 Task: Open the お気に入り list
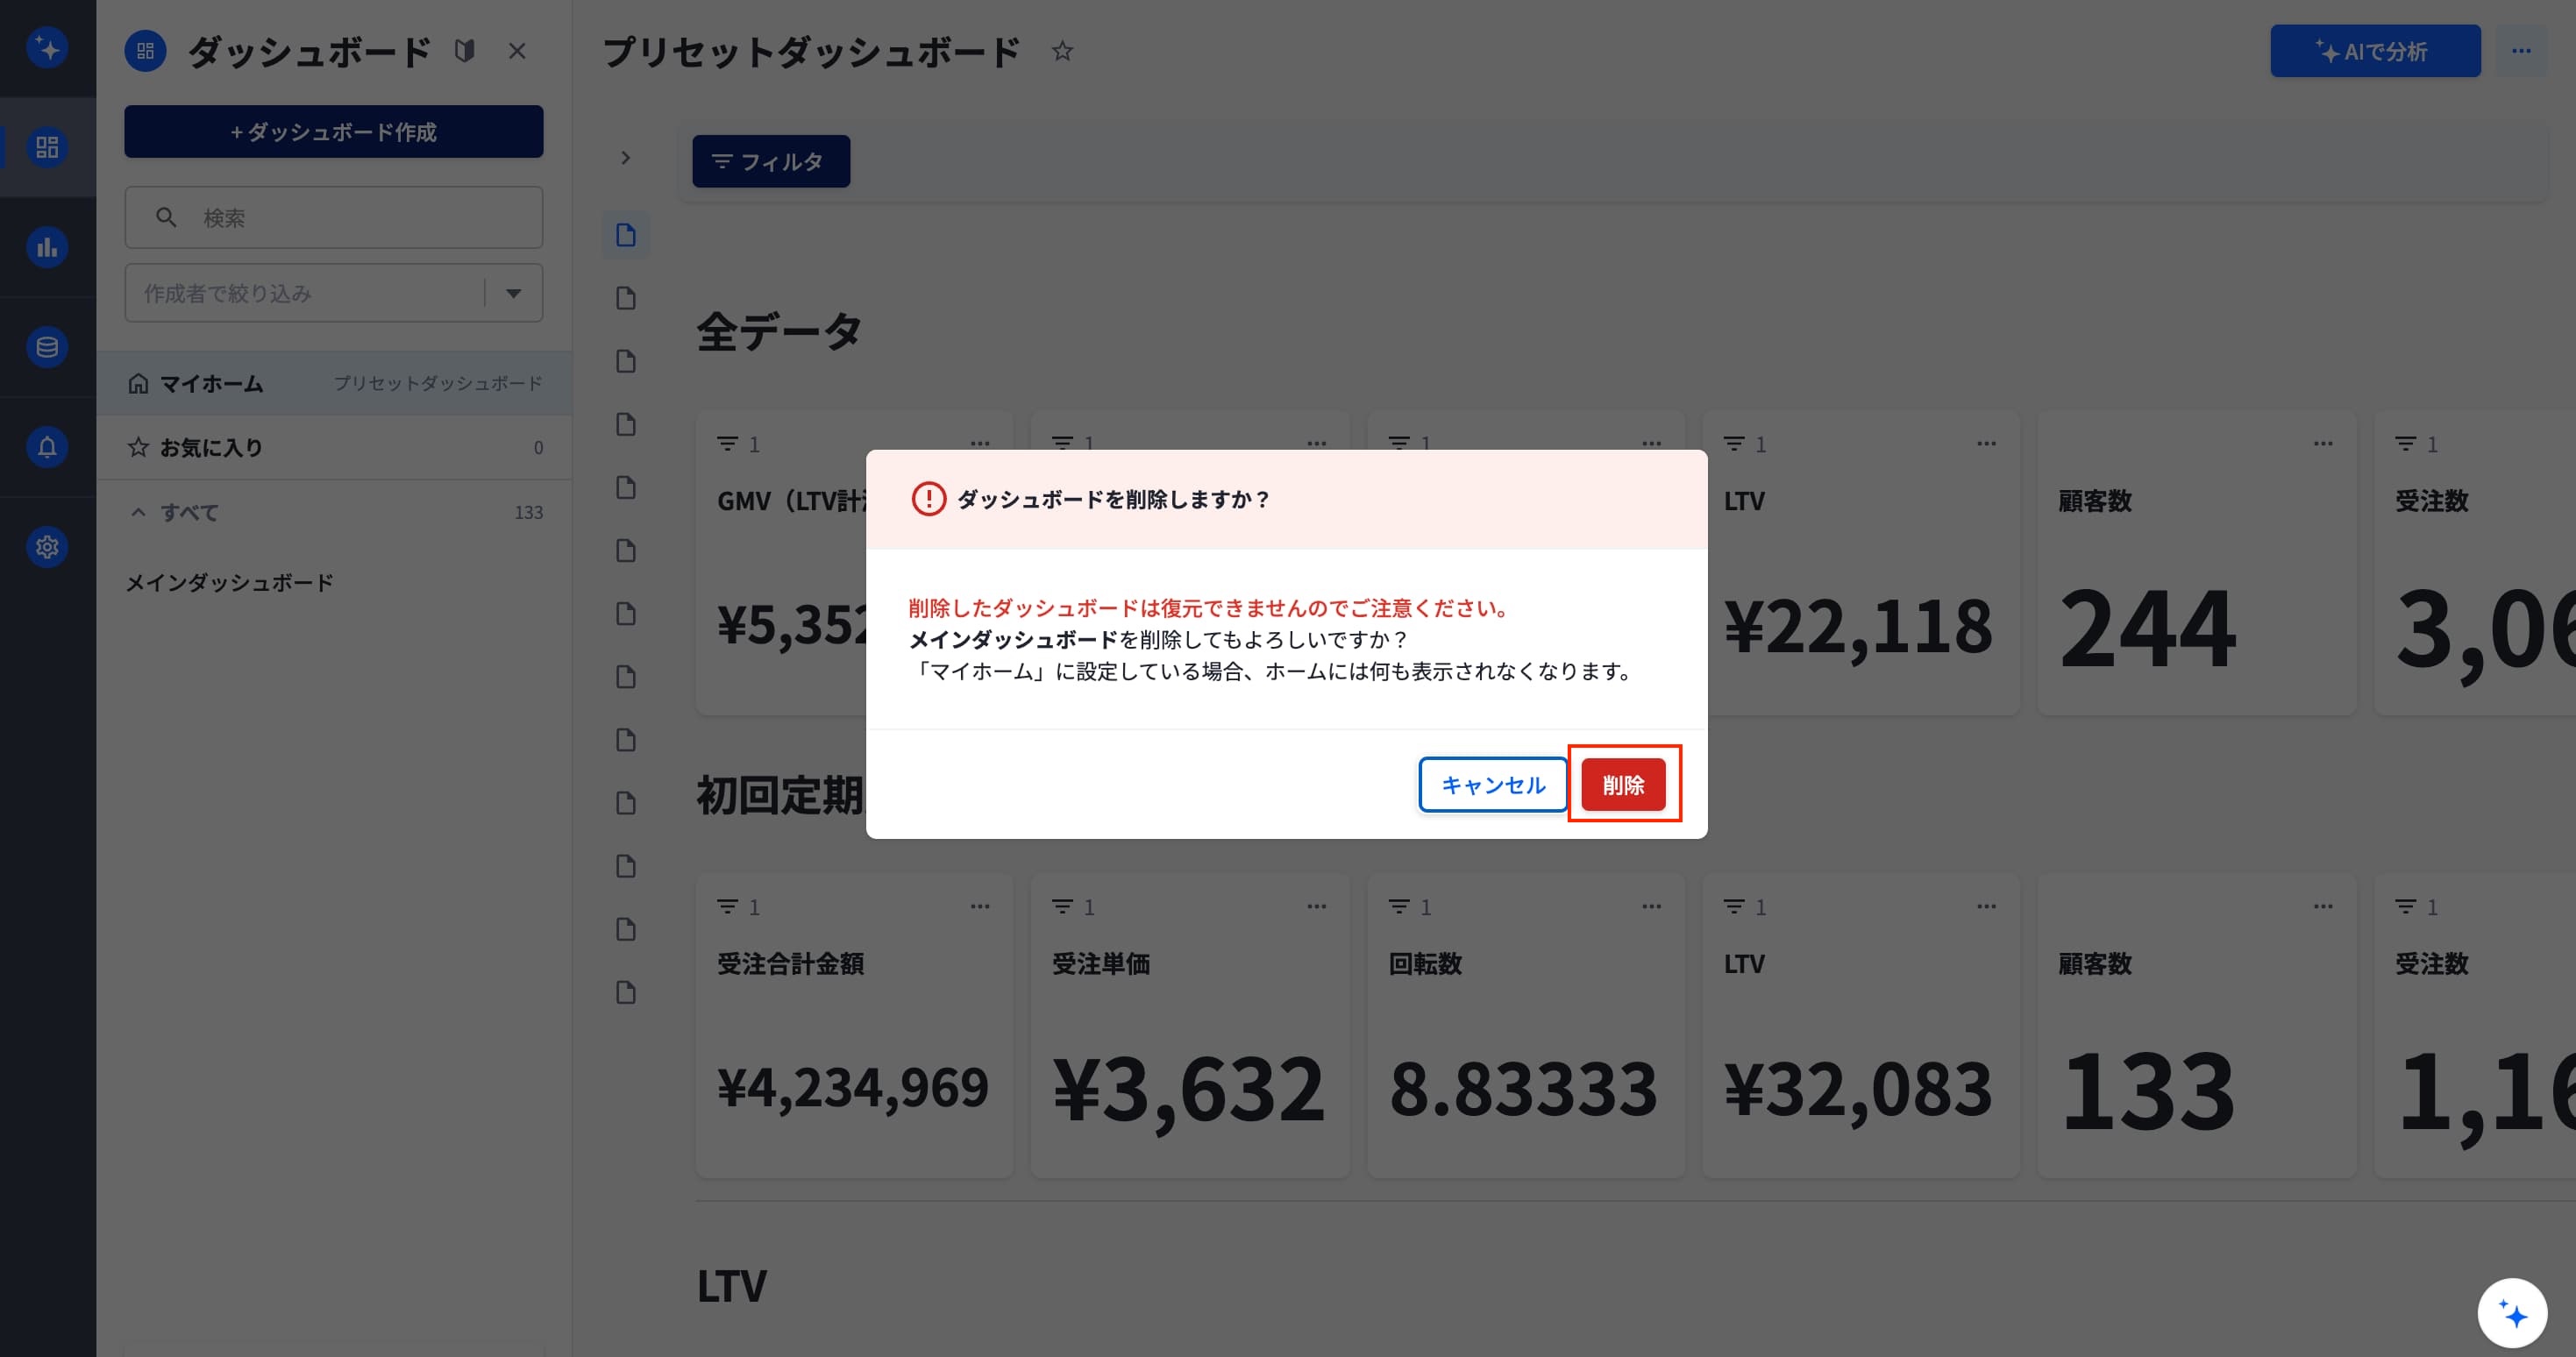click(334, 447)
